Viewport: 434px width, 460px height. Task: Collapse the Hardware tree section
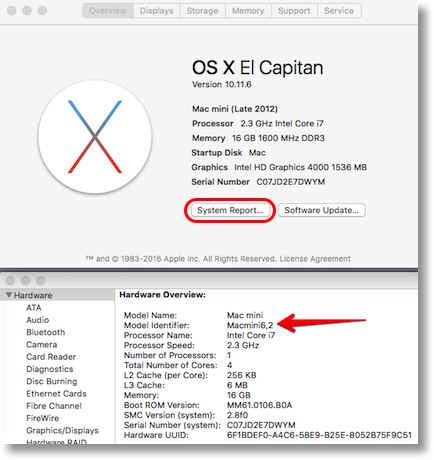click(x=9, y=295)
